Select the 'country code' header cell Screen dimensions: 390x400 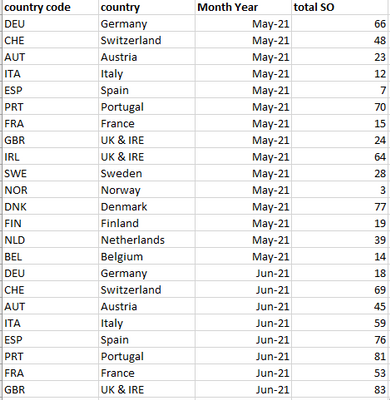(51, 7)
